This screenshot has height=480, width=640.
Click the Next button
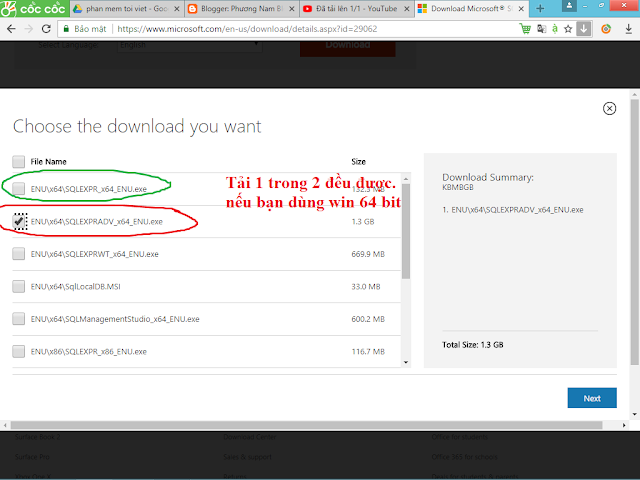[x=592, y=398]
